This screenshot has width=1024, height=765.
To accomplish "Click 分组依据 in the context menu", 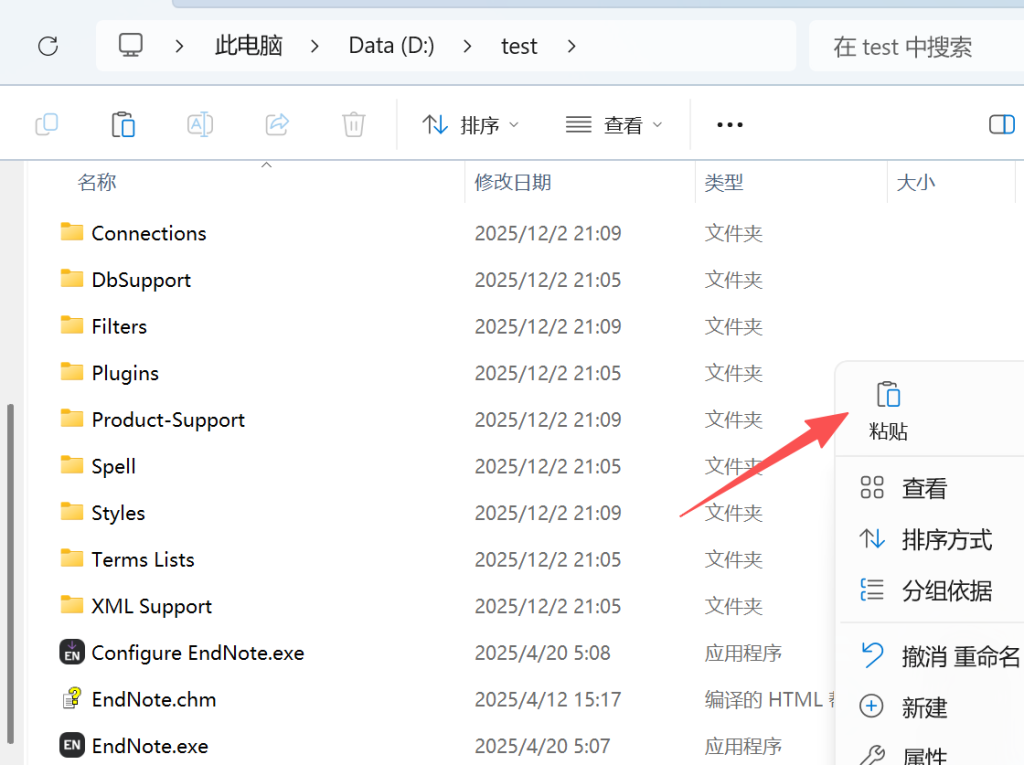I will pyautogui.click(x=945, y=591).
